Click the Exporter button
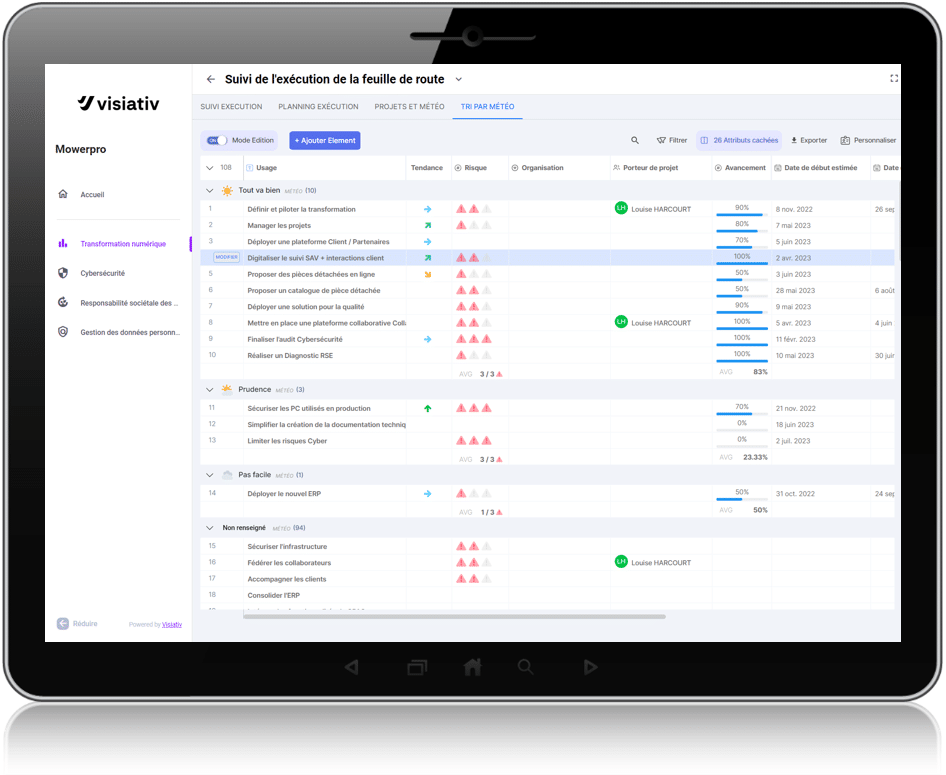 tap(809, 141)
